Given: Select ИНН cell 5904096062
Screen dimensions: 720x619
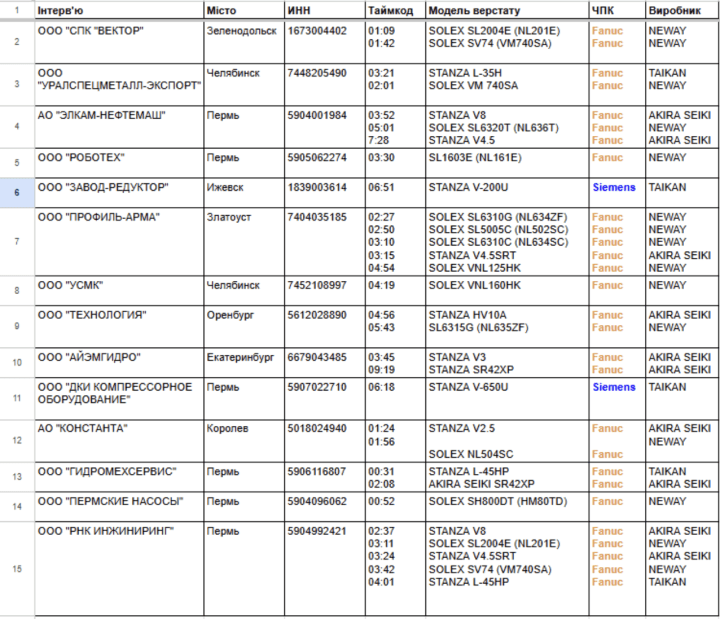Looking at the screenshot, I should [325, 506].
